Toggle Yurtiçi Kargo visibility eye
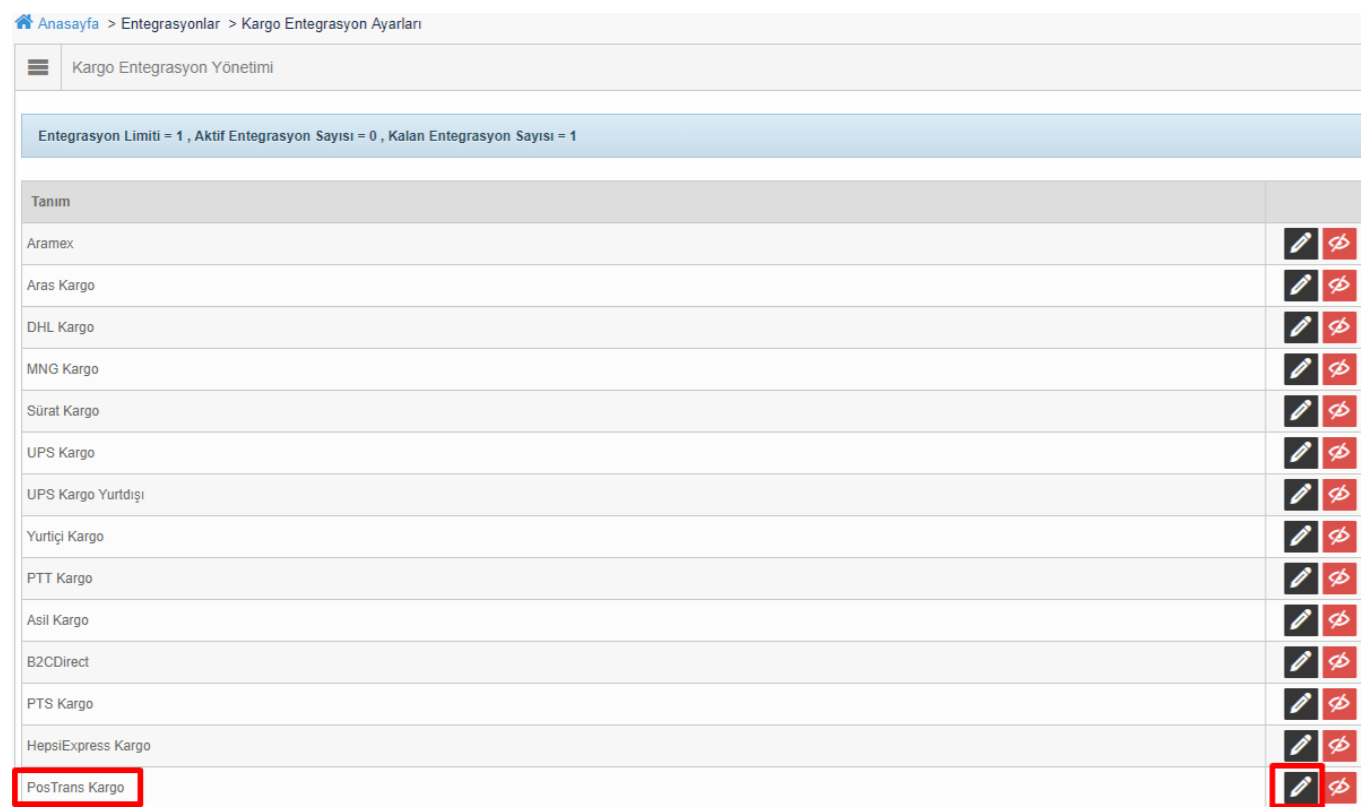This screenshot has height=810, width=1361. [x=1339, y=537]
